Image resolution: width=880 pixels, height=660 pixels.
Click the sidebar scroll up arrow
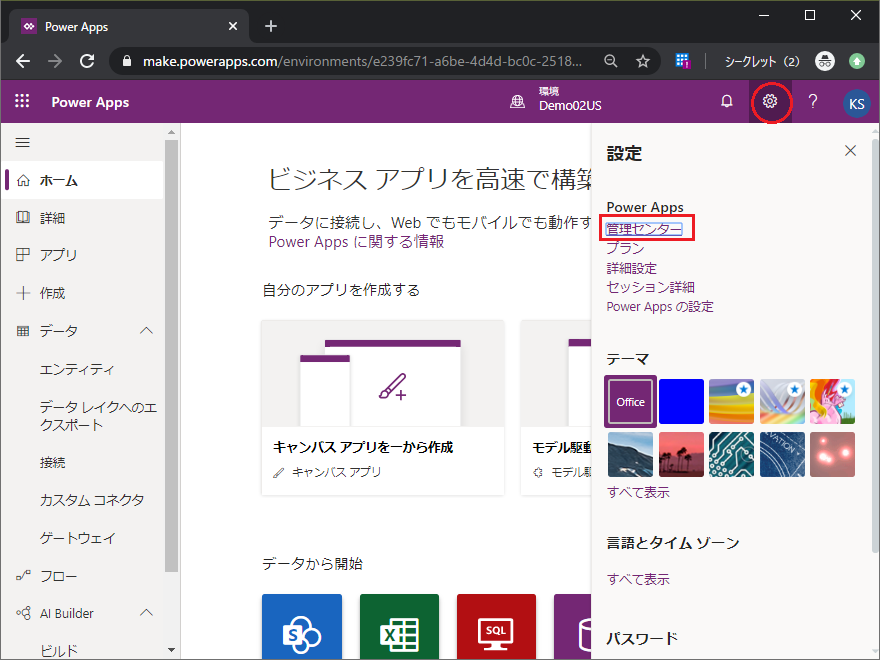point(171,132)
